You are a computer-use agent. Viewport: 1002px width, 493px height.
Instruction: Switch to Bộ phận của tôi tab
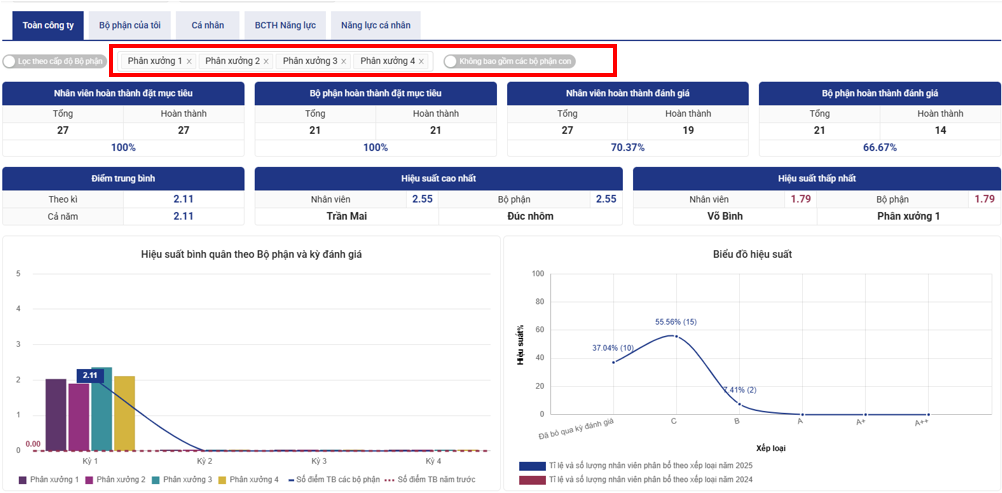click(x=130, y=24)
